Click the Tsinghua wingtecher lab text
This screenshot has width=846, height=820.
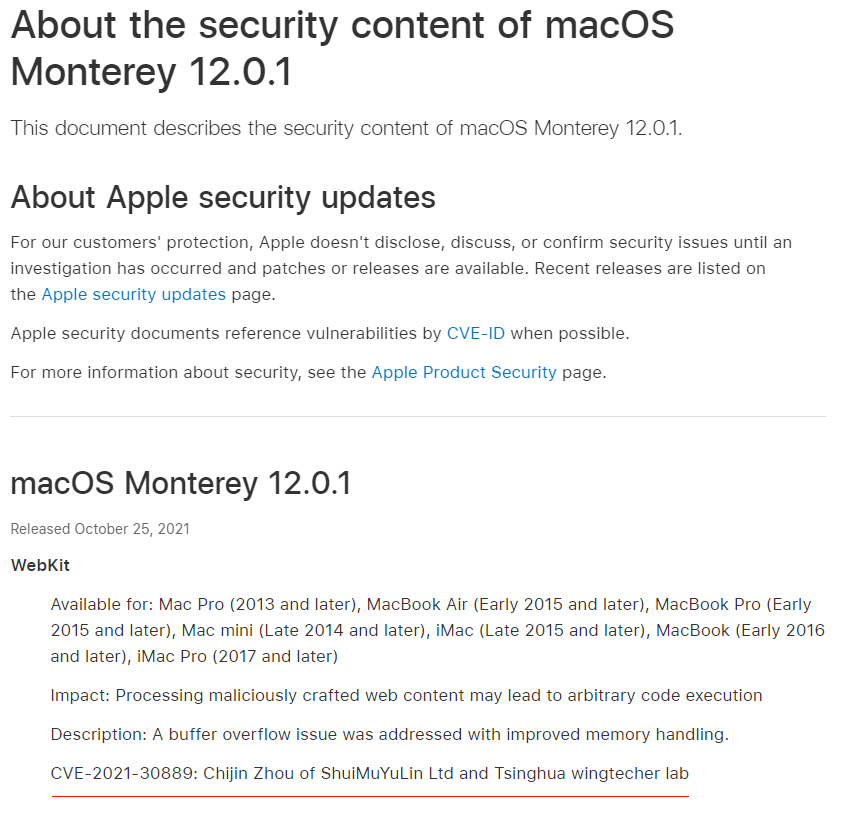[x=591, y=774]
